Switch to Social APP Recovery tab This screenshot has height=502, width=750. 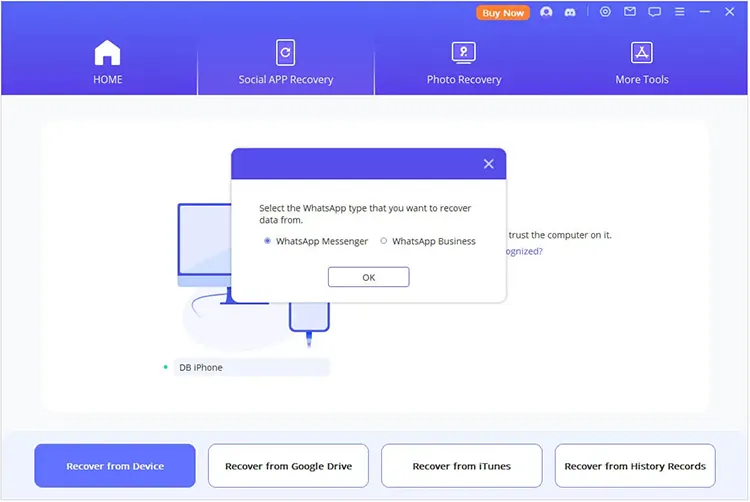pos(286,63)
